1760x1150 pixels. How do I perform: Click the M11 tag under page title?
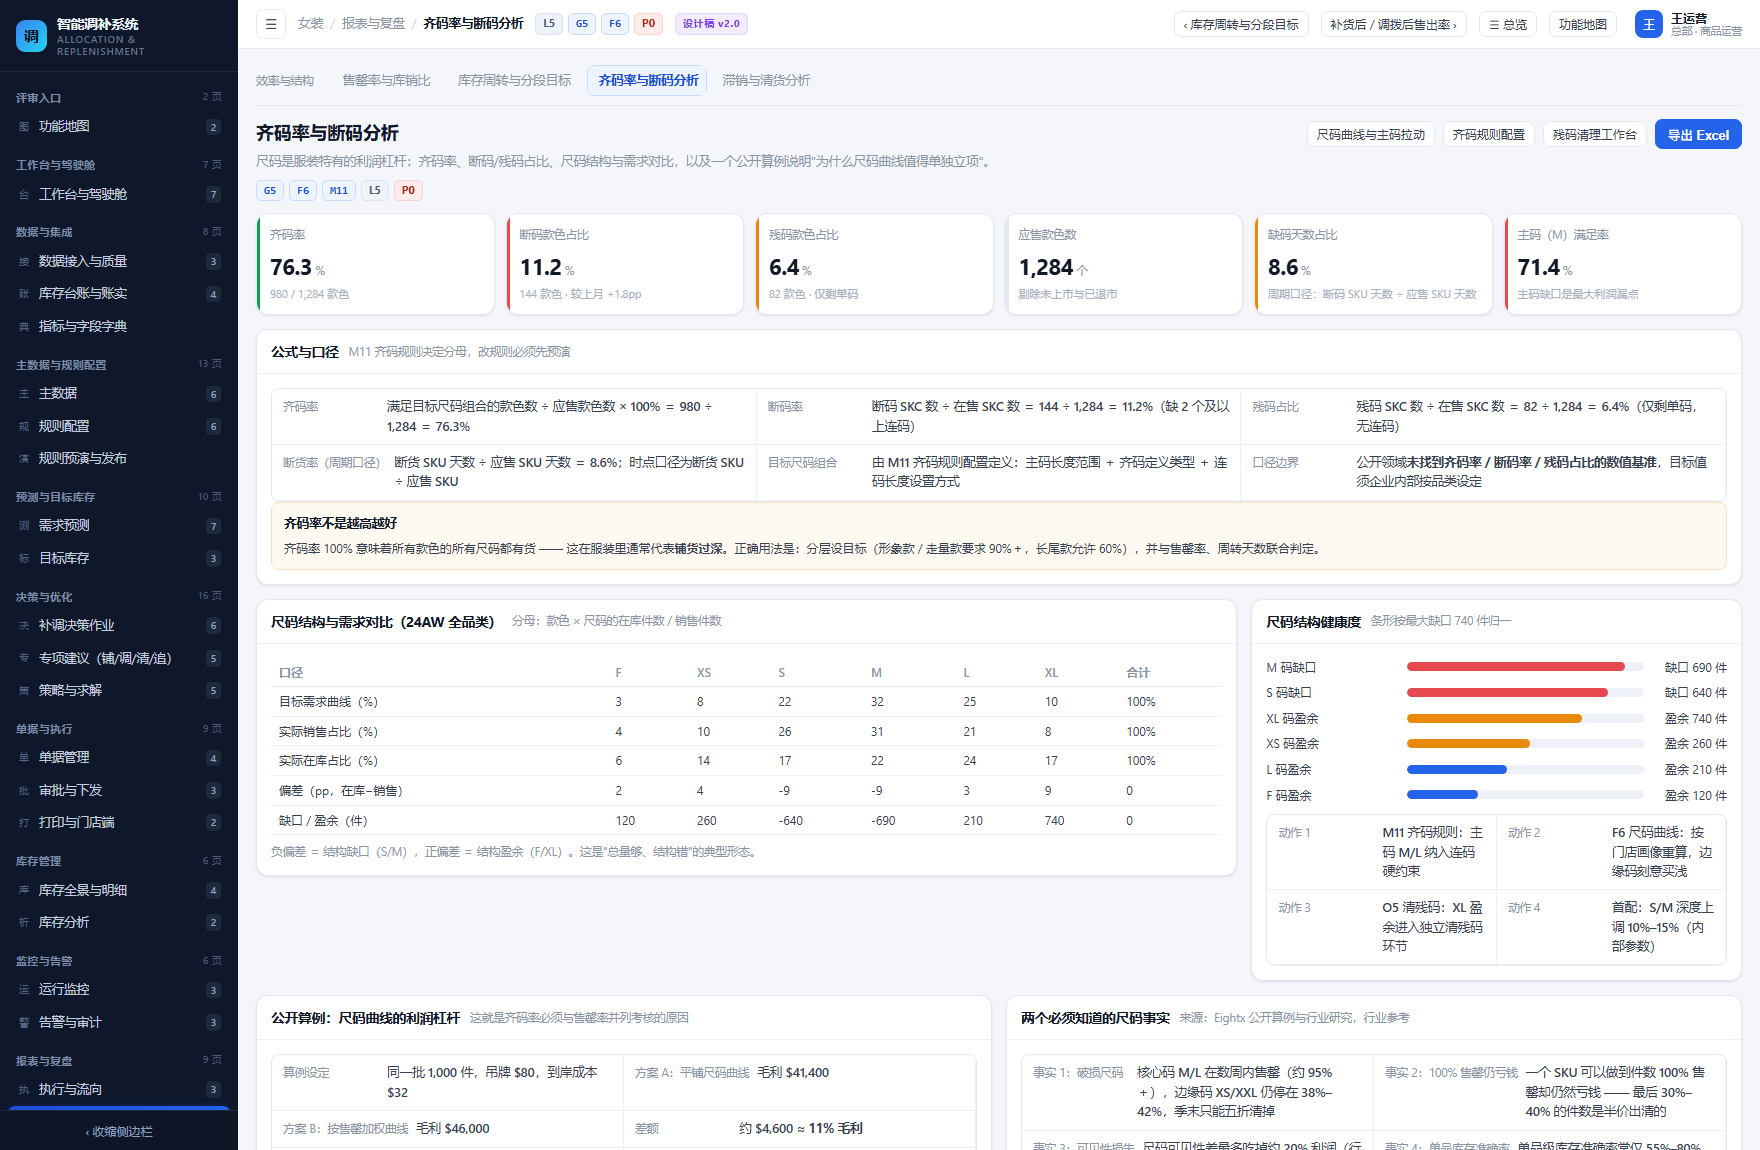coord(339,191)
